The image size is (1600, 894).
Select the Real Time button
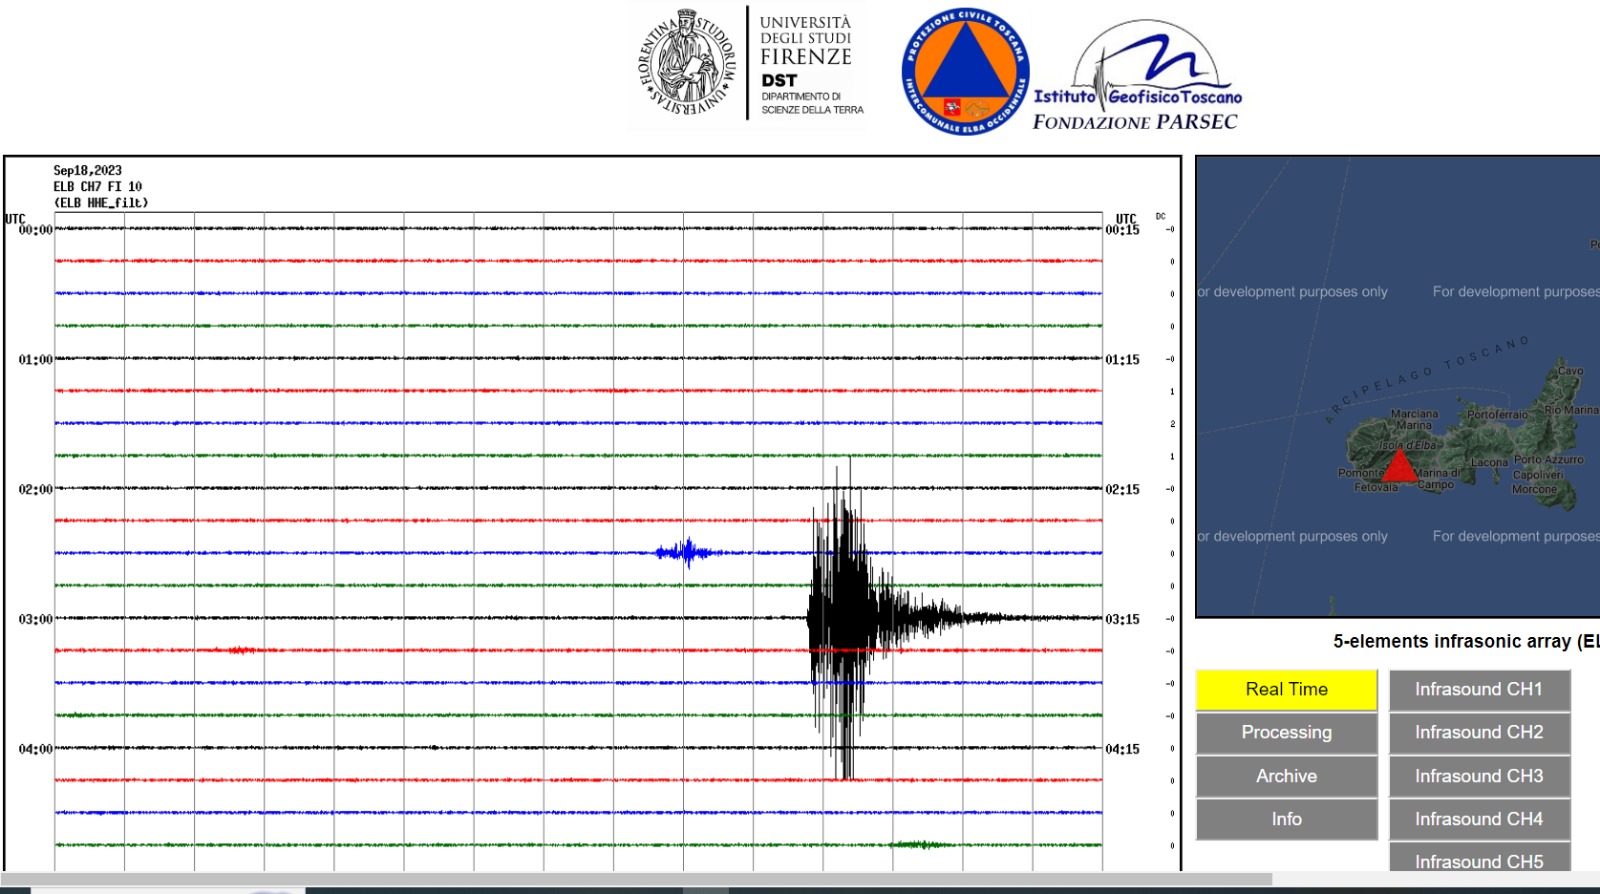point(1286,689)
